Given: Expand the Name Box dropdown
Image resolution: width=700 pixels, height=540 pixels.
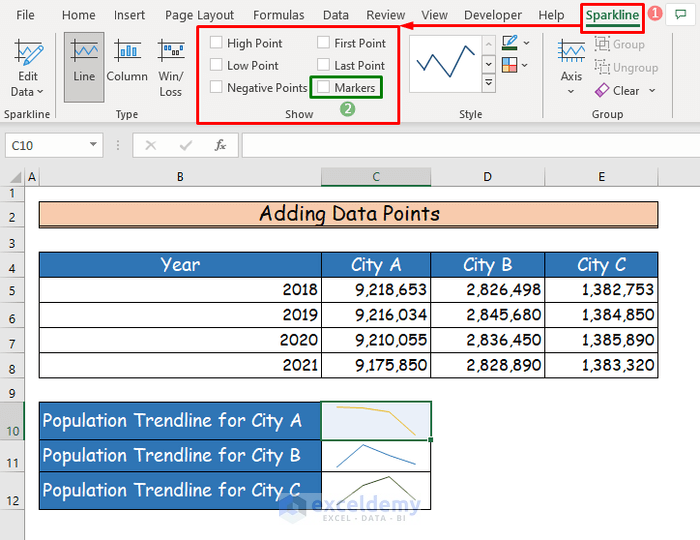Looking at the screenshot, I should point(93,145).
